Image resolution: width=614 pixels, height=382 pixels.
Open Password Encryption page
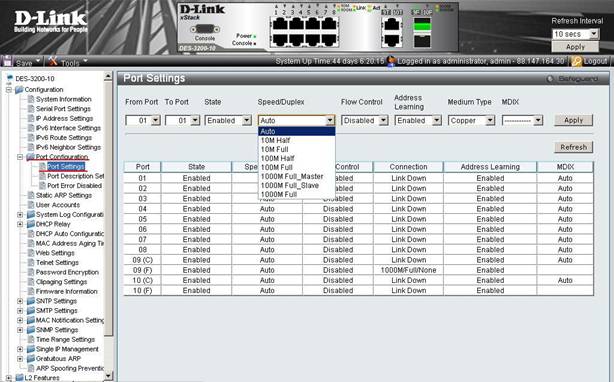(67, 272)
